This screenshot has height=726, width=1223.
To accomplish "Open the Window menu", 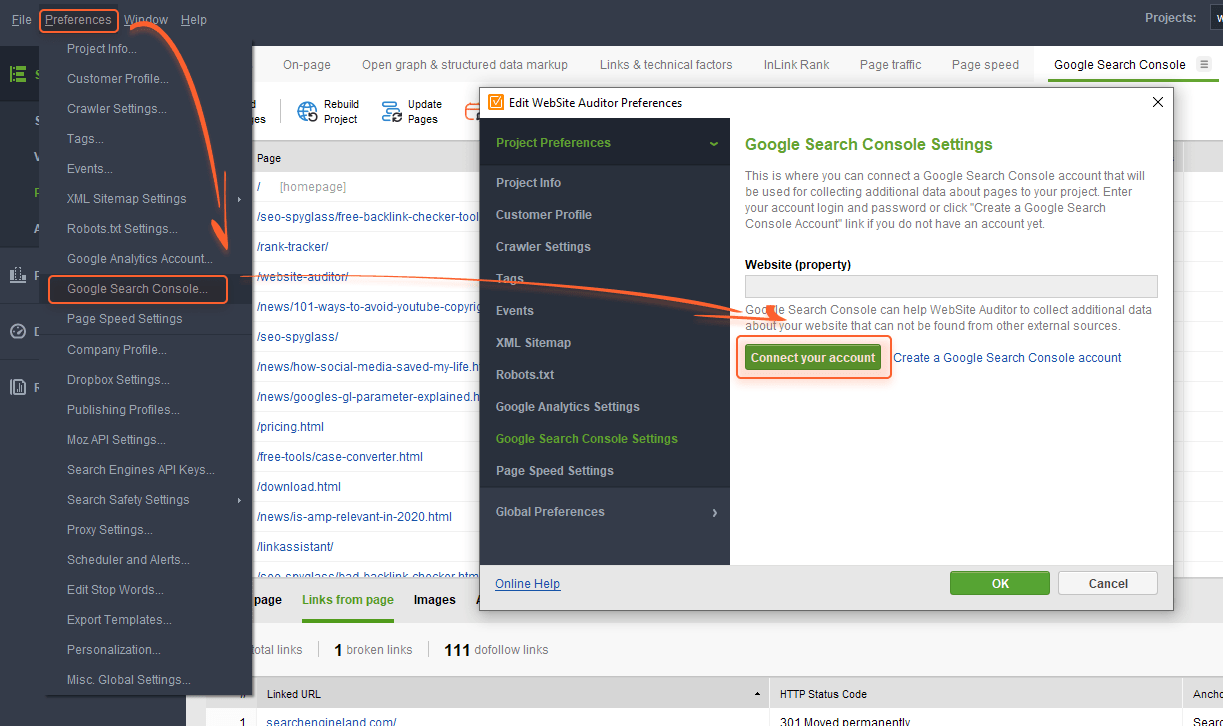I will (x=146, y=19).
